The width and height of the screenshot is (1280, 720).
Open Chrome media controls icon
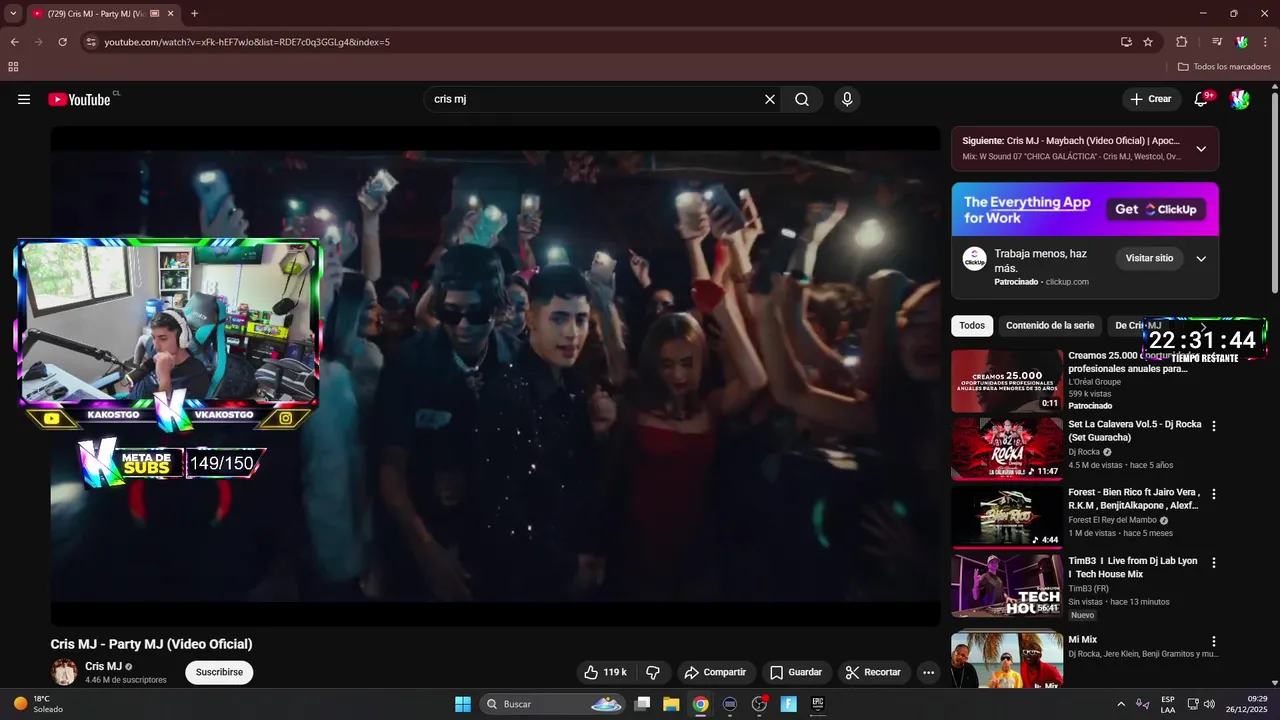point(1216,42)
